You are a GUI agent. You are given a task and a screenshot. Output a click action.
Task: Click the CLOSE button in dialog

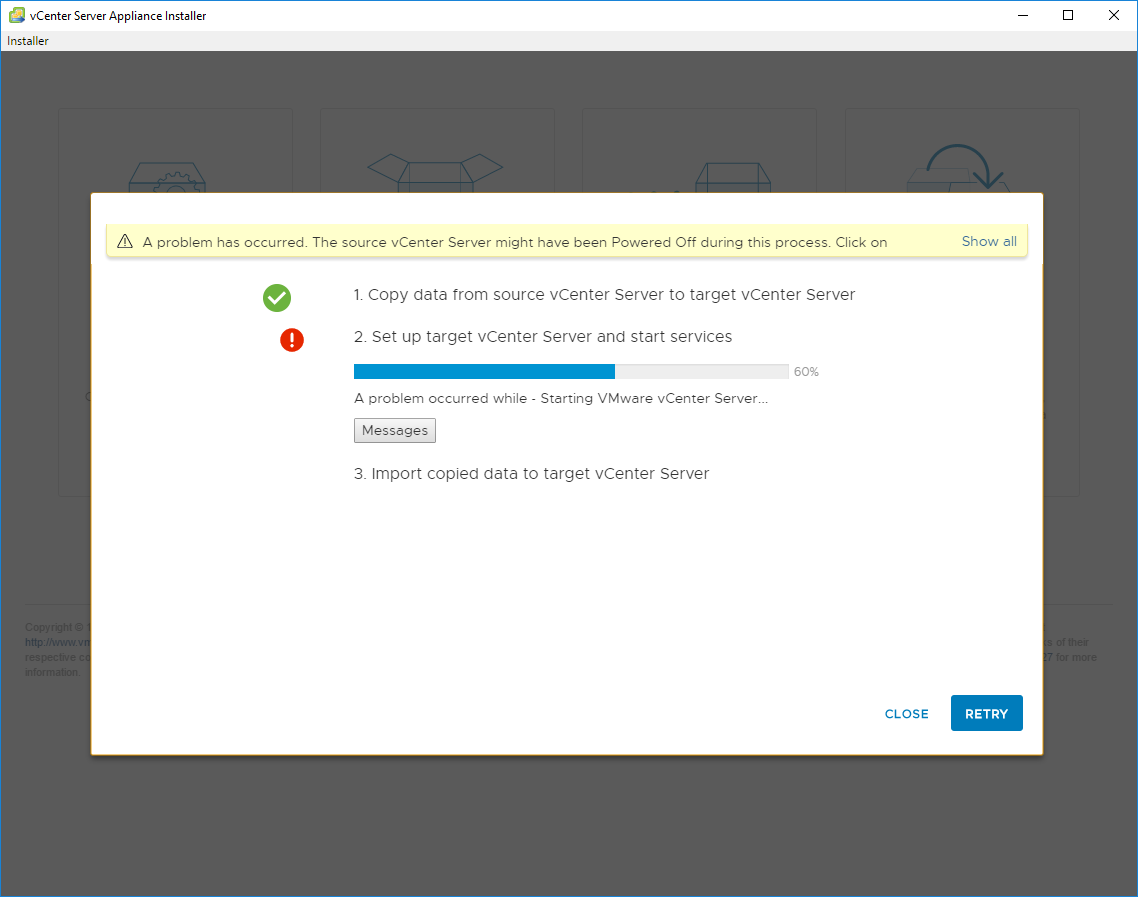(x=906, y=714)
